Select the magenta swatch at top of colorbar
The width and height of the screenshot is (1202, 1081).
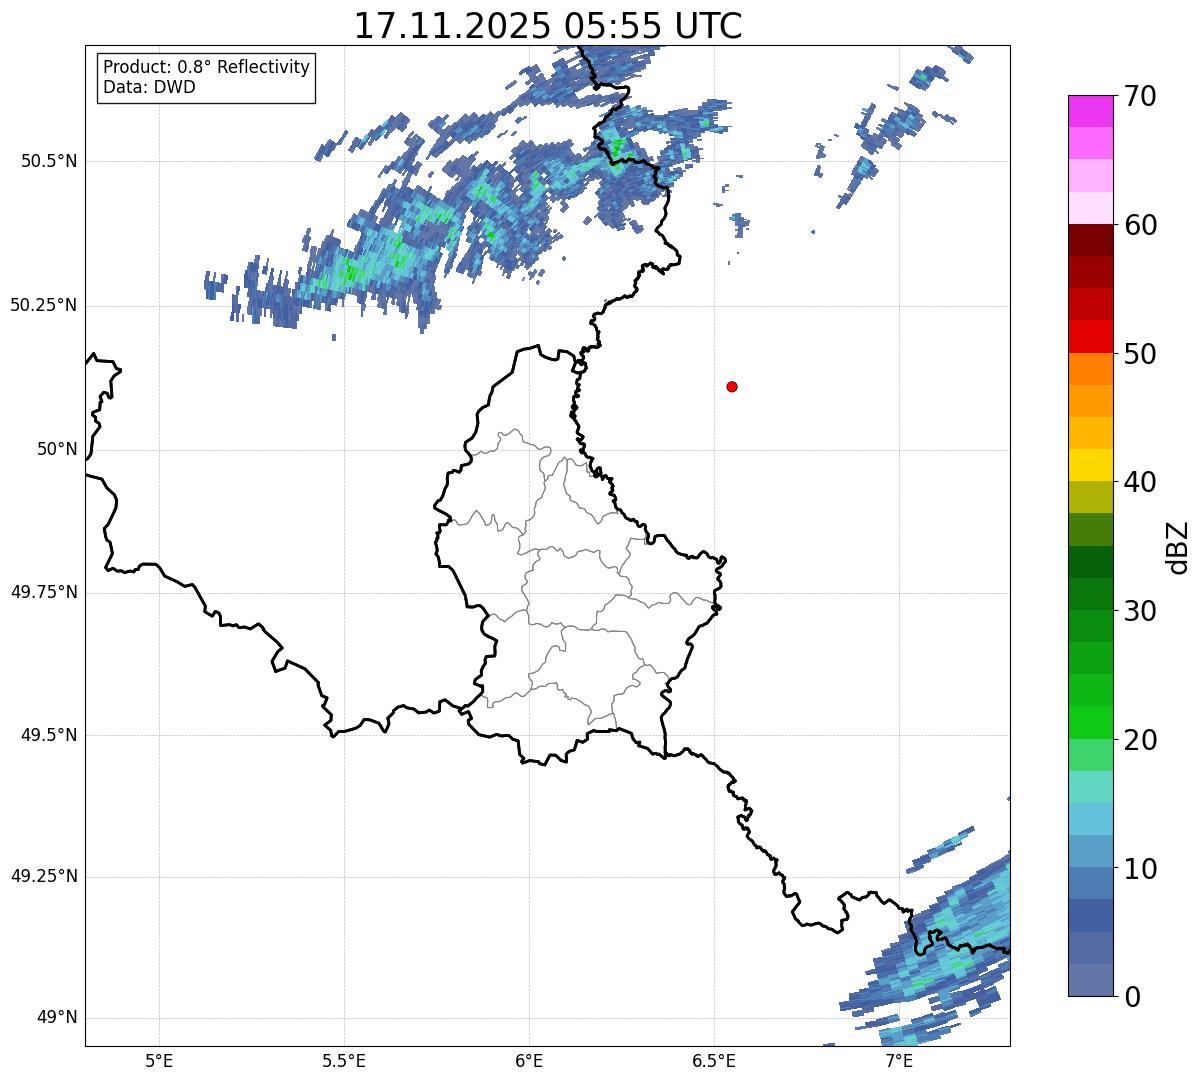[1091, 111]
